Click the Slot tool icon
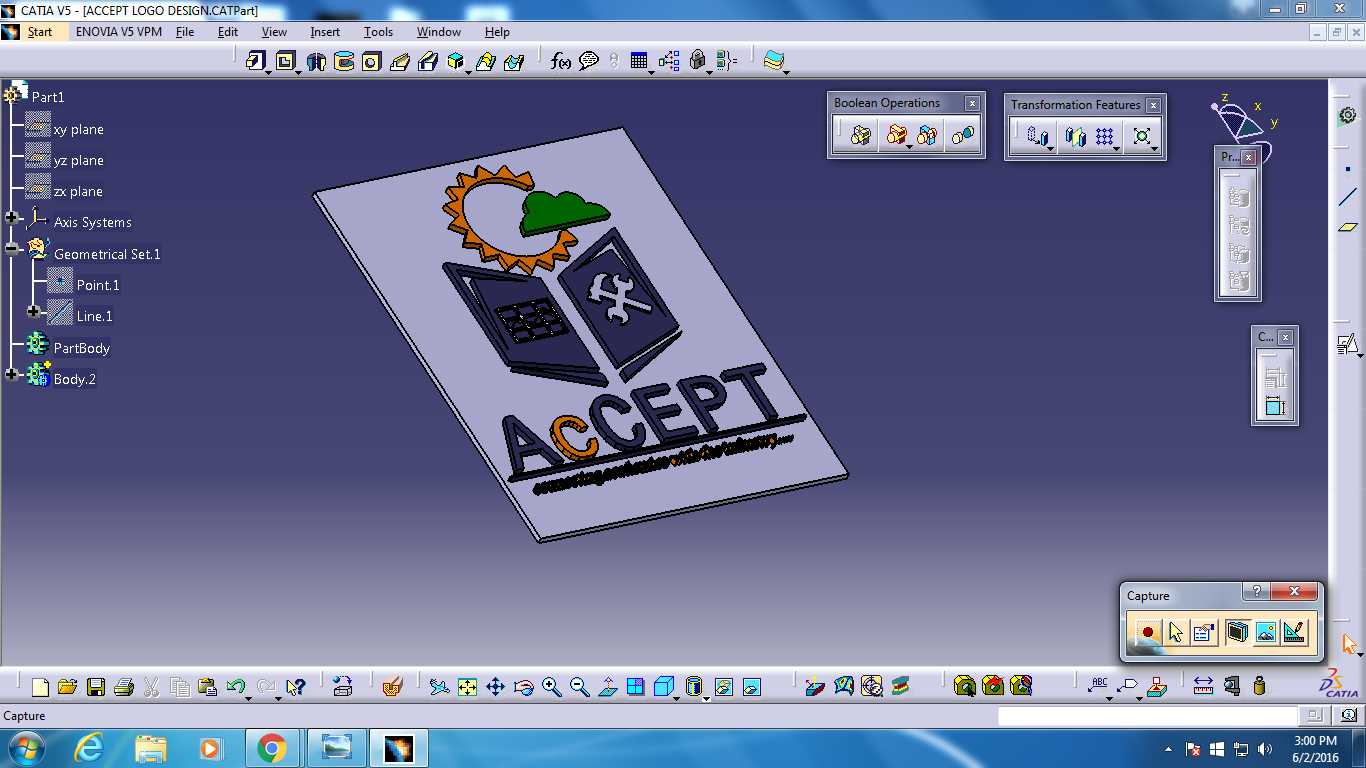This screenshot has width=1366, height=768. point(428,61)
